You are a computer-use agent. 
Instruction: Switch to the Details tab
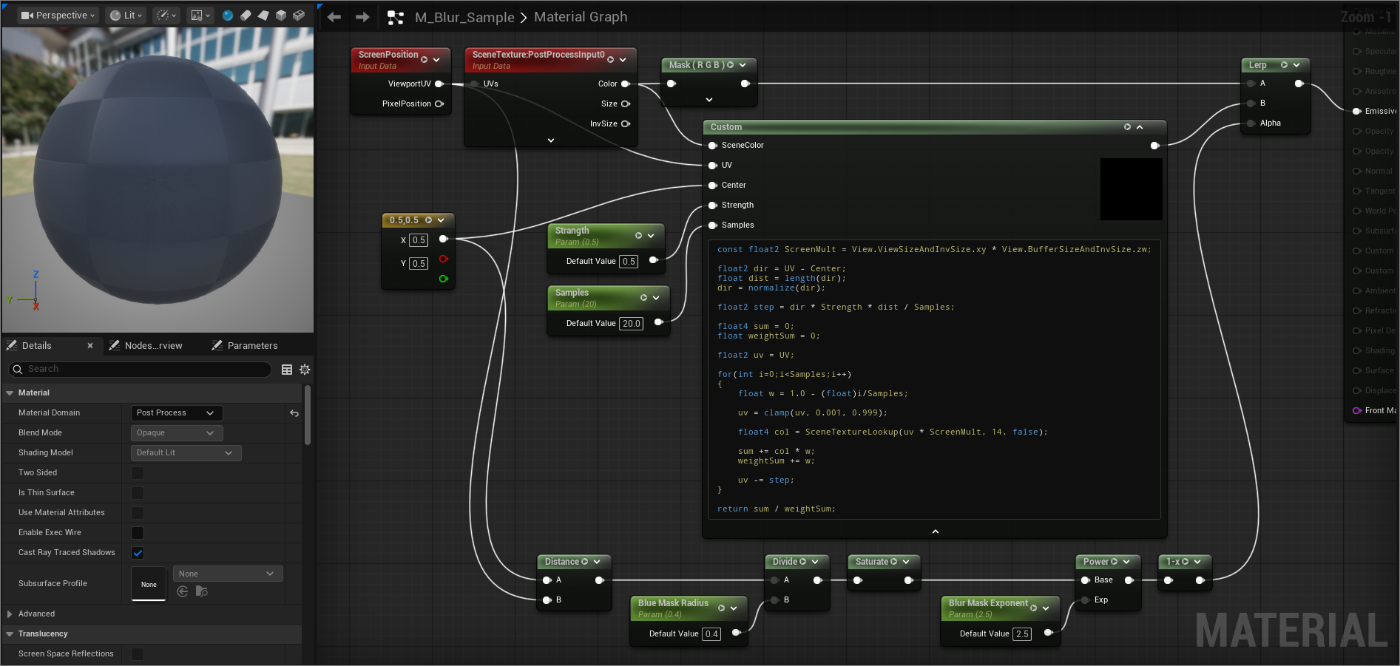tap(36, 346)
